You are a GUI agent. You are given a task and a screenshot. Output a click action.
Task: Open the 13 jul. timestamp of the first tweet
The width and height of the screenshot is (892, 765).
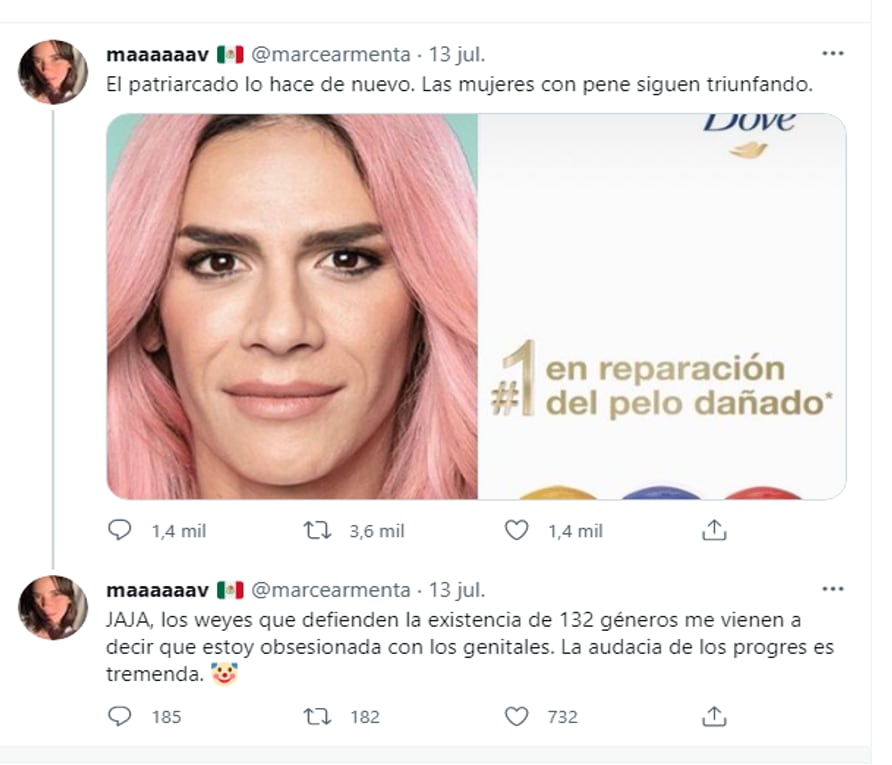(457, 55)
